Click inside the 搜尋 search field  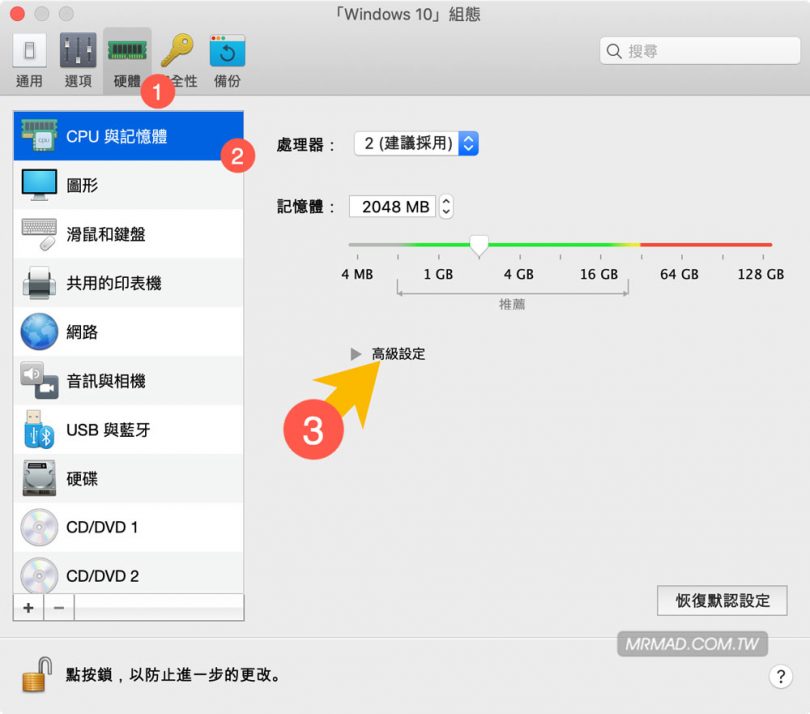(700, 50)
